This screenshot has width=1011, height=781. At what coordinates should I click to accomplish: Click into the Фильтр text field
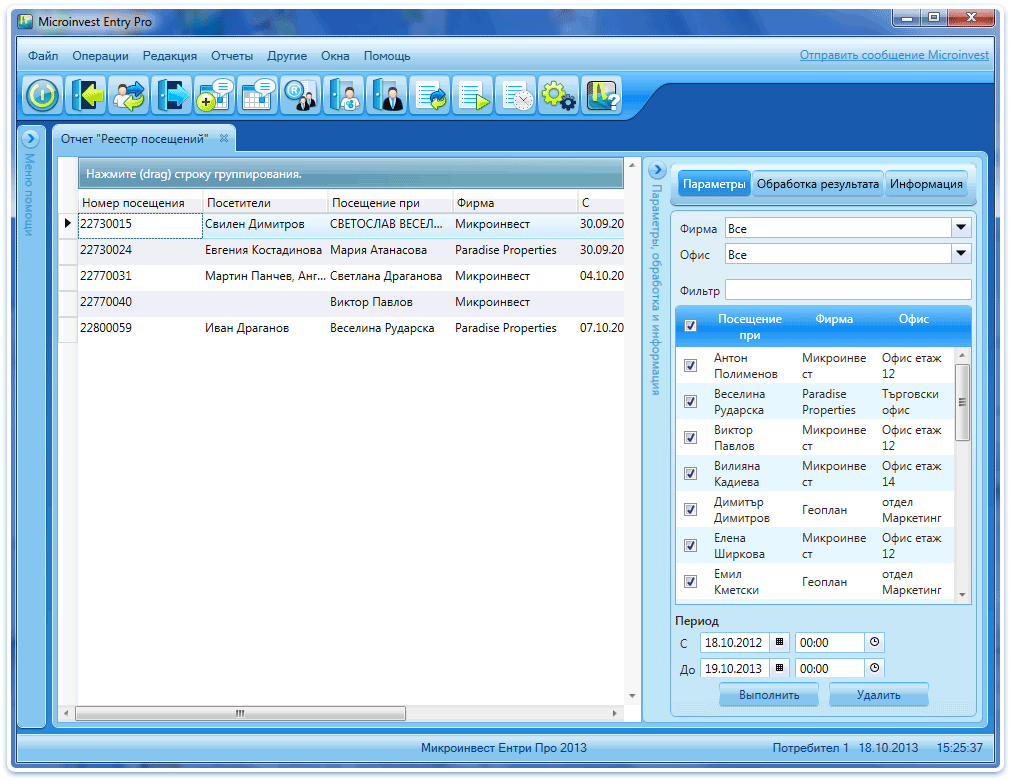click(848, 290)
